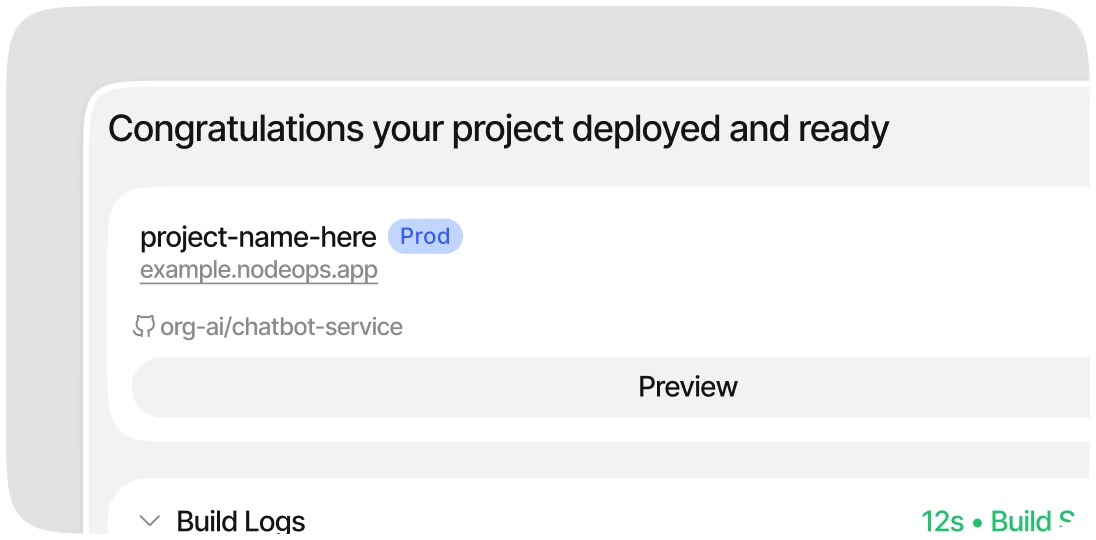Image resolution: width=1096 pixels, height=540 pixels.
Task: Click the green dot separator in build status
Action: point(977,523)
